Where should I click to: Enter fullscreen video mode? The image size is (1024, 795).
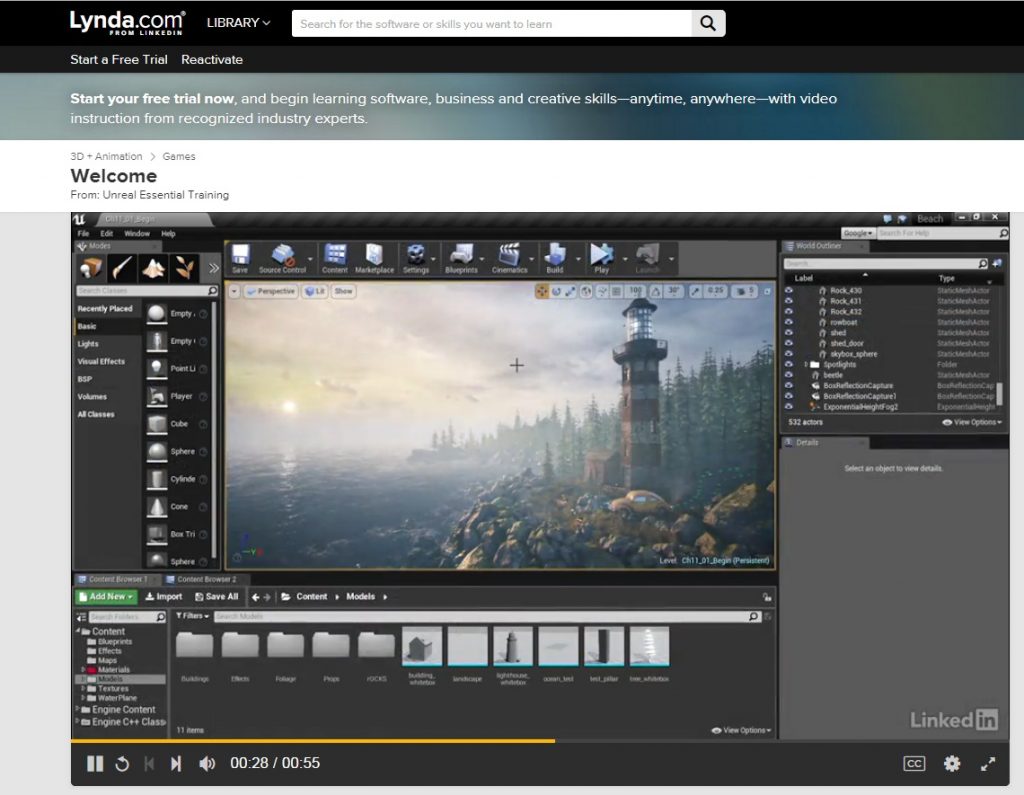[988, 764]
